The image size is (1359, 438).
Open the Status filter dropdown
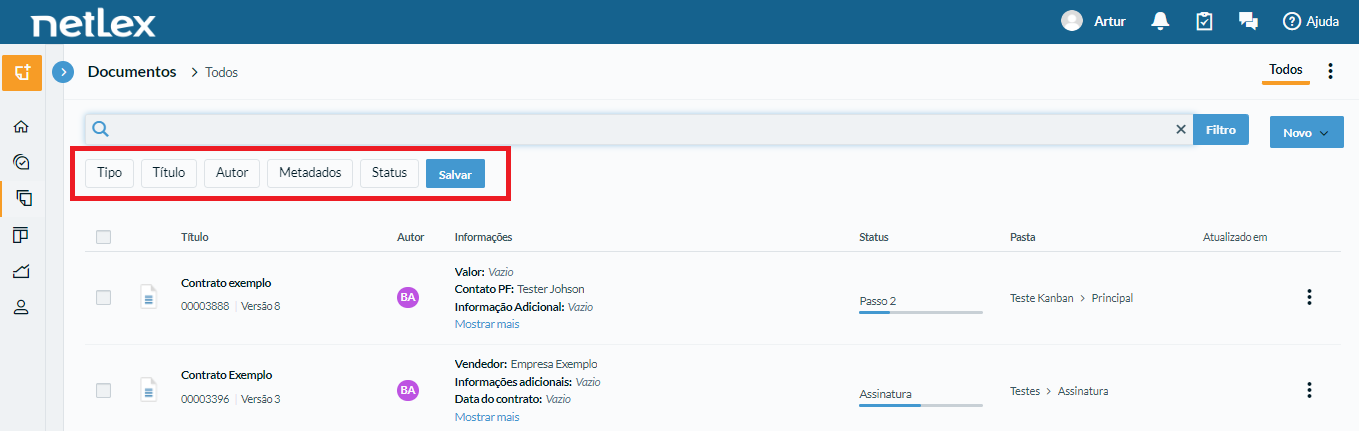(x=389, y=173)
